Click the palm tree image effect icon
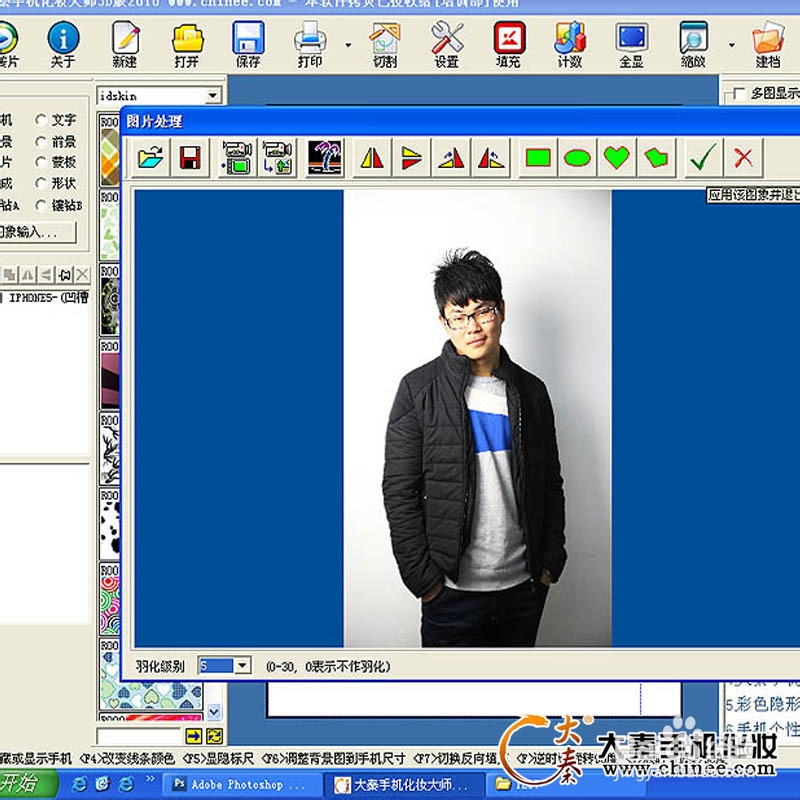 coord(324,157)
